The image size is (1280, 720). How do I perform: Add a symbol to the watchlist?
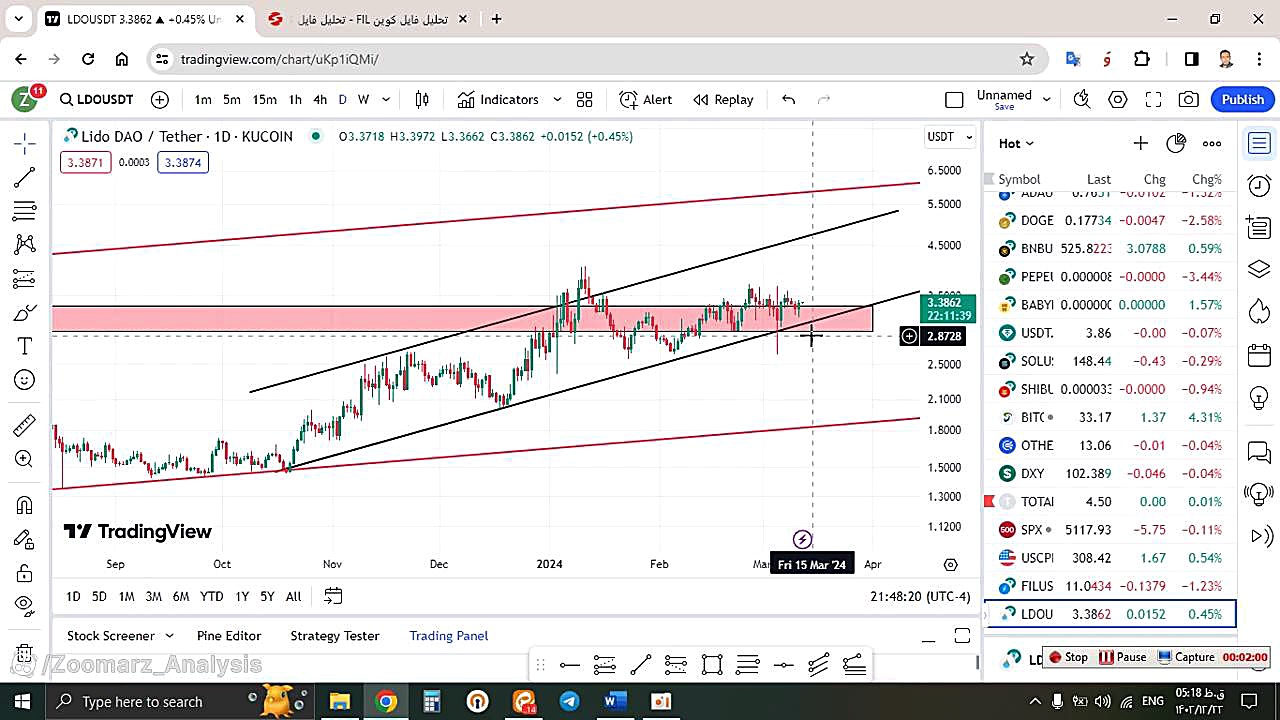pos(1140,143)
